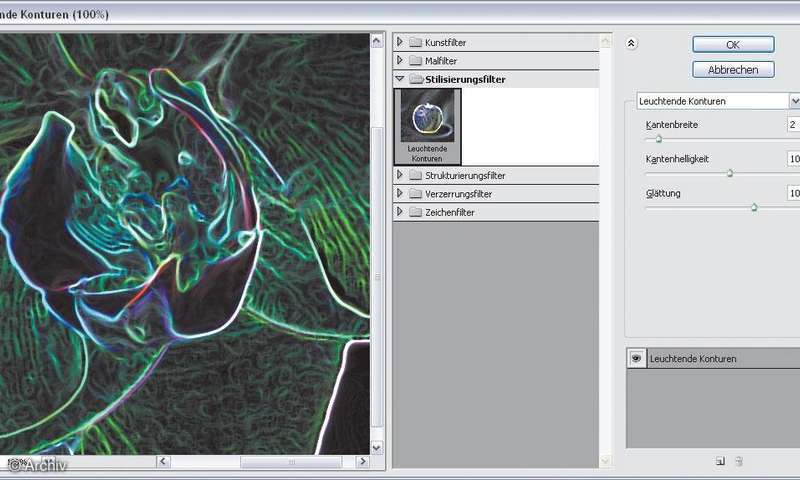Open the Leuchtende Konturen filter dropdown
The width and height of the screenshot is (800, 480).
[794, 101]
